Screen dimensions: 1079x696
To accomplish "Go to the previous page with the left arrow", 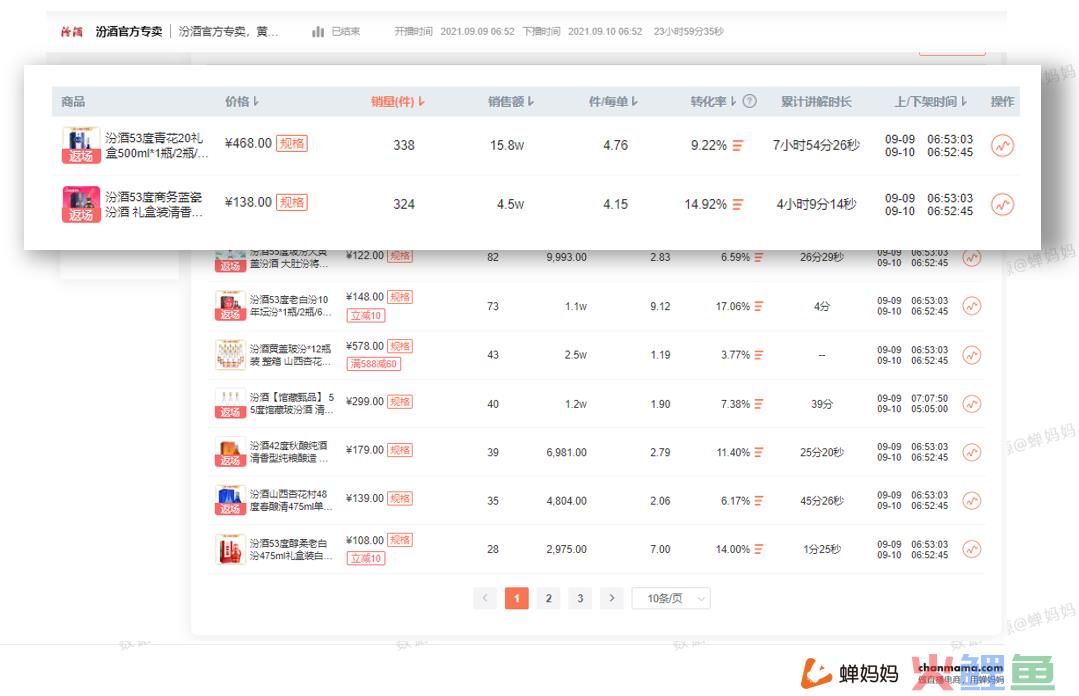I will tap(485, 598).
